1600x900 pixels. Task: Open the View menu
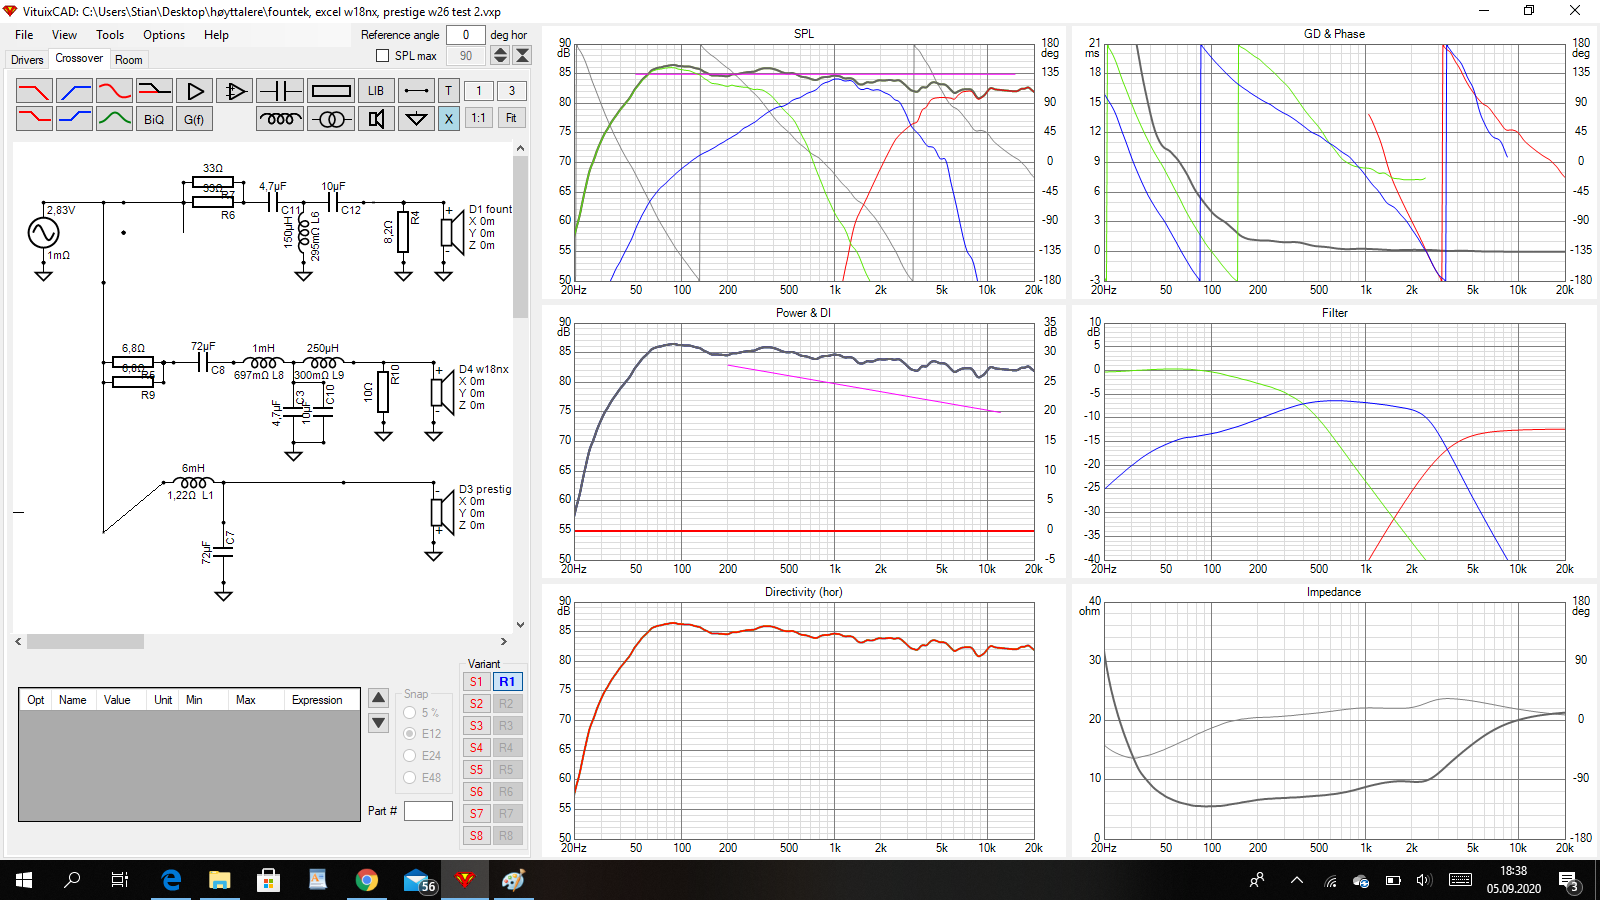[64, 35]
